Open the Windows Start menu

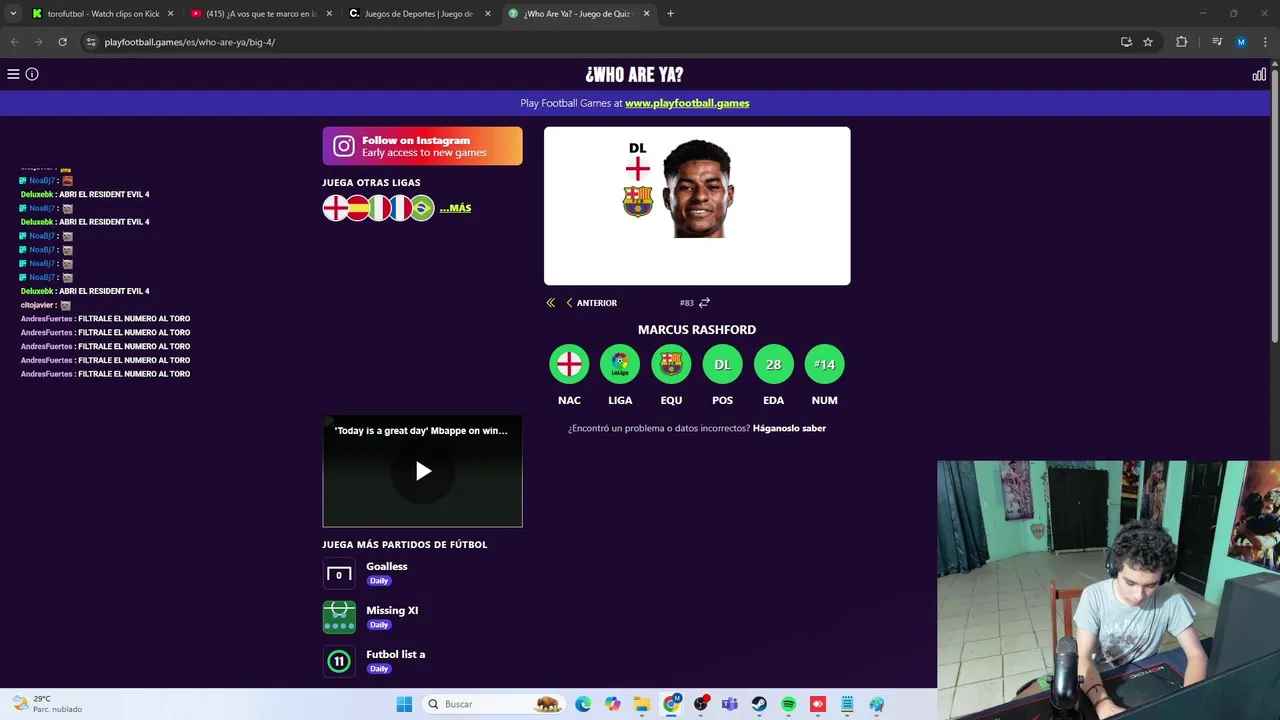(x=404, y=704)
